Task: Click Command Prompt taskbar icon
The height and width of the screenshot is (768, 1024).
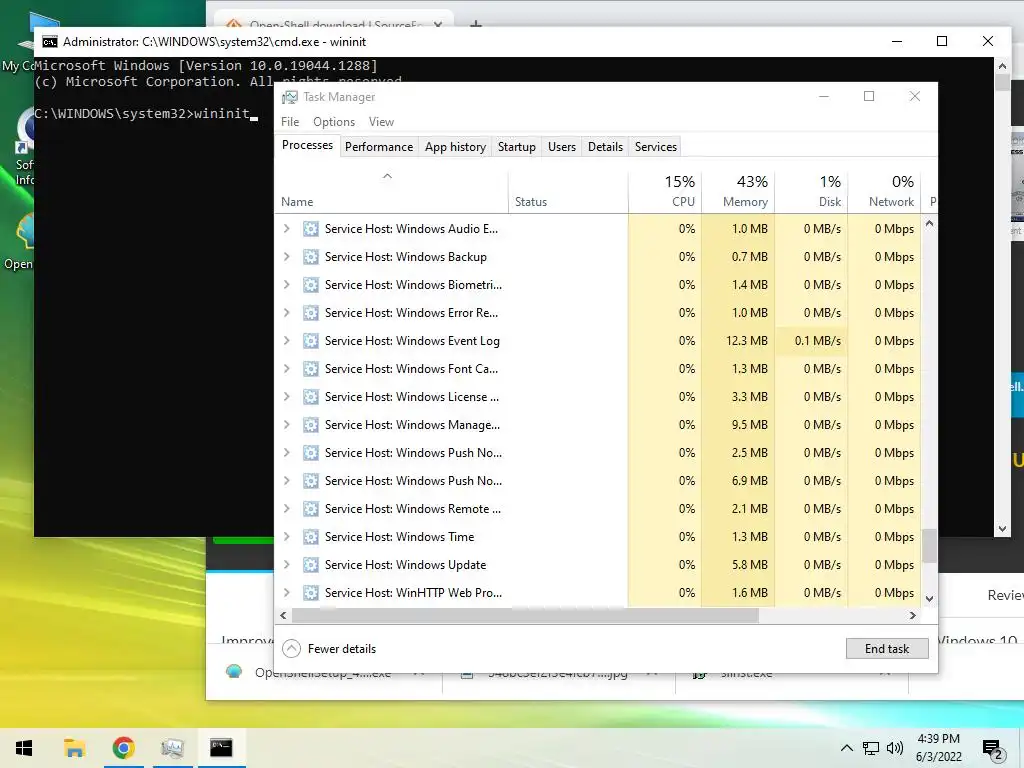Action: pos(221,748)
